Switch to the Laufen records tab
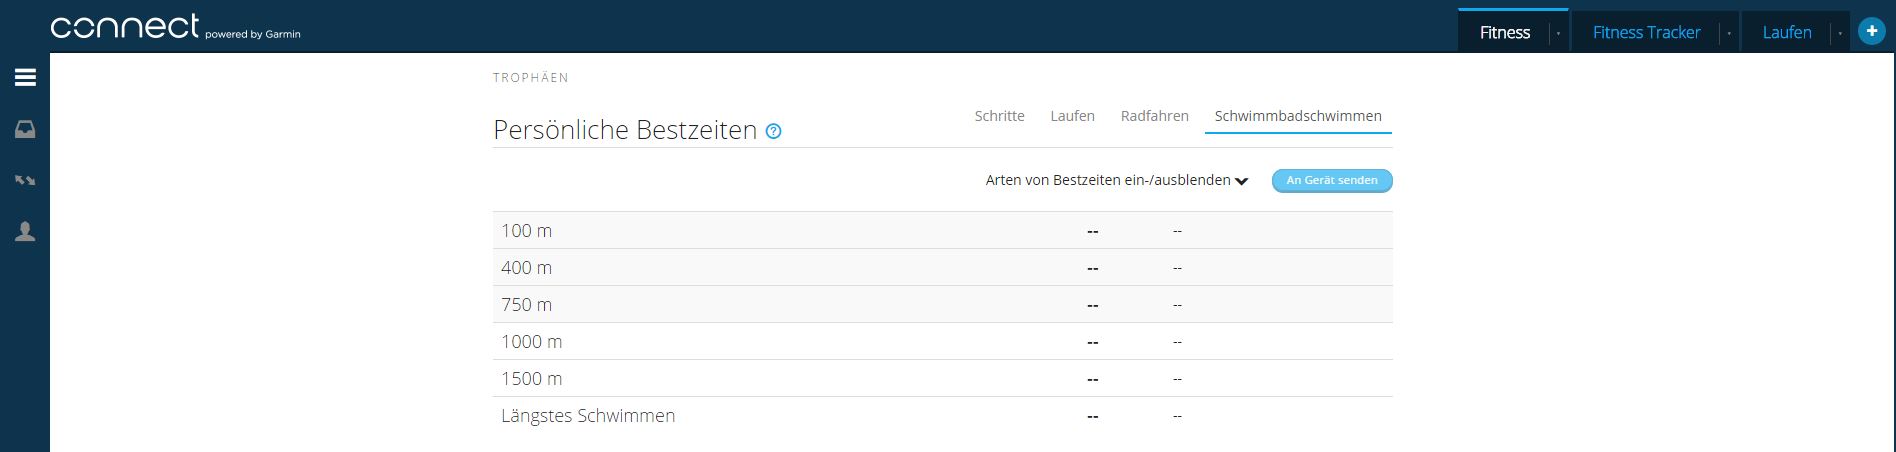 (1072, 116)
